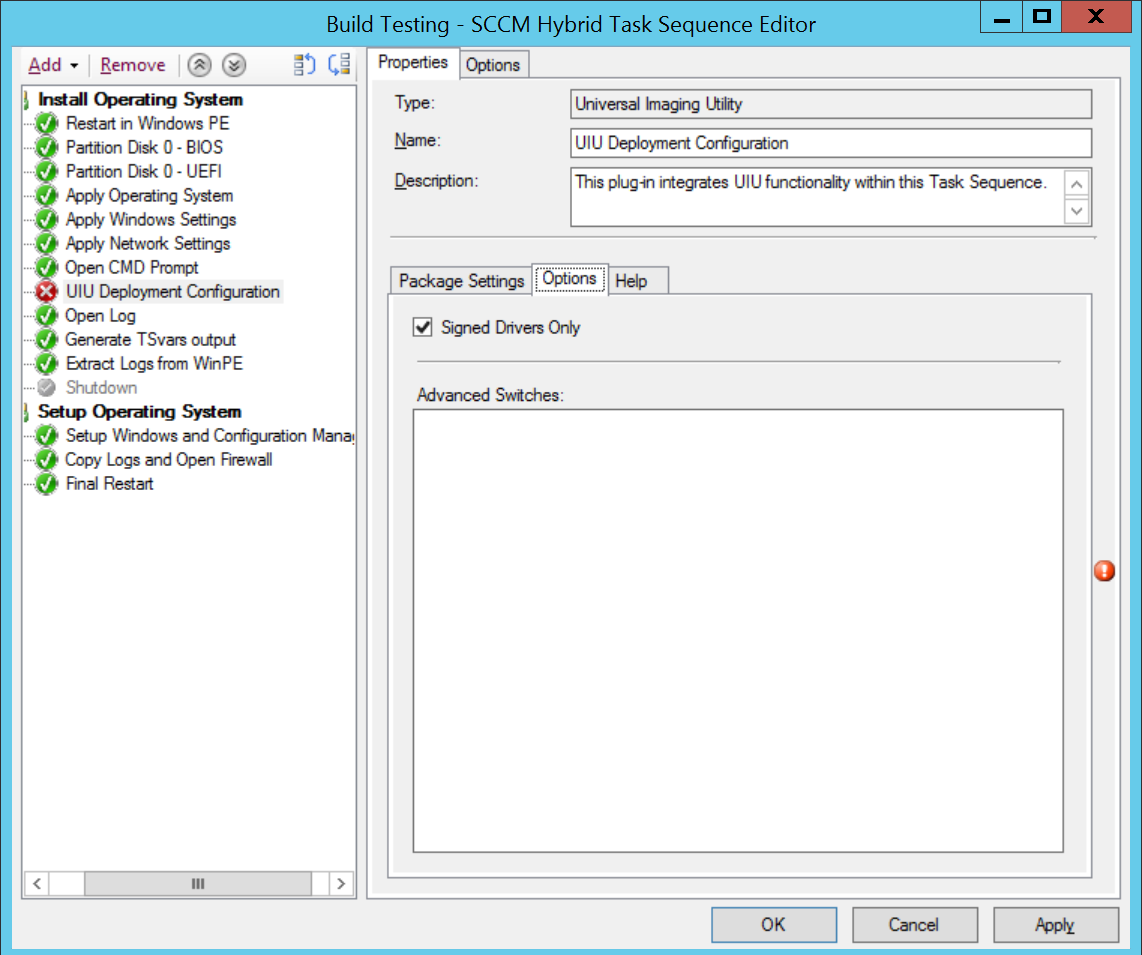Screen dimensions: 1142x955
Task: Select Final Restart step
Action: (109, 484)
